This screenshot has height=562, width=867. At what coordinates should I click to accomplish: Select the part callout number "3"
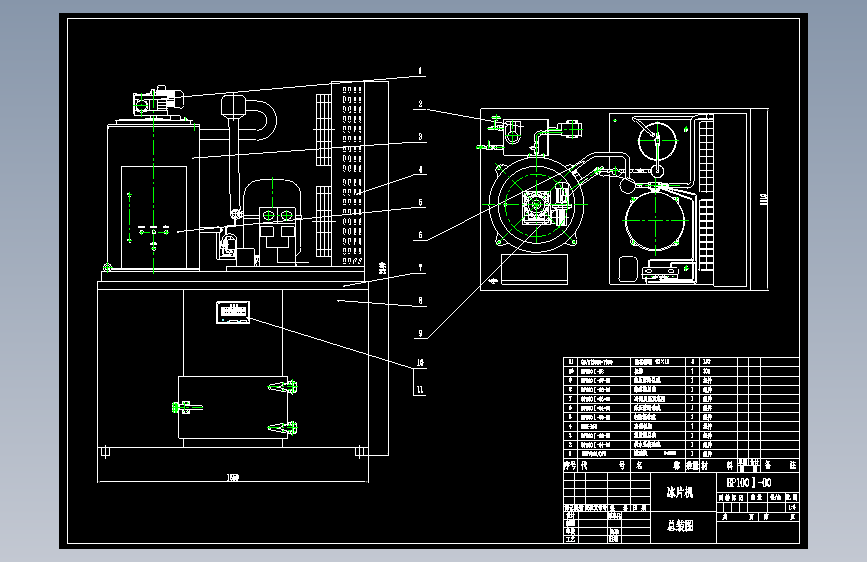(420, 137)
